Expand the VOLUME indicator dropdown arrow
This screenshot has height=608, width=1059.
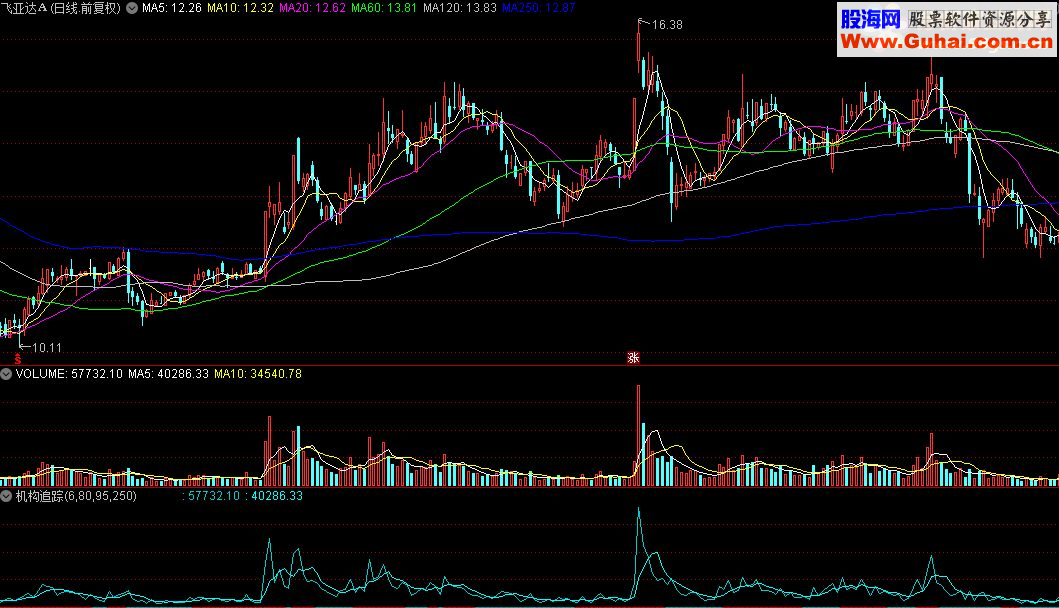coord(6,374)
